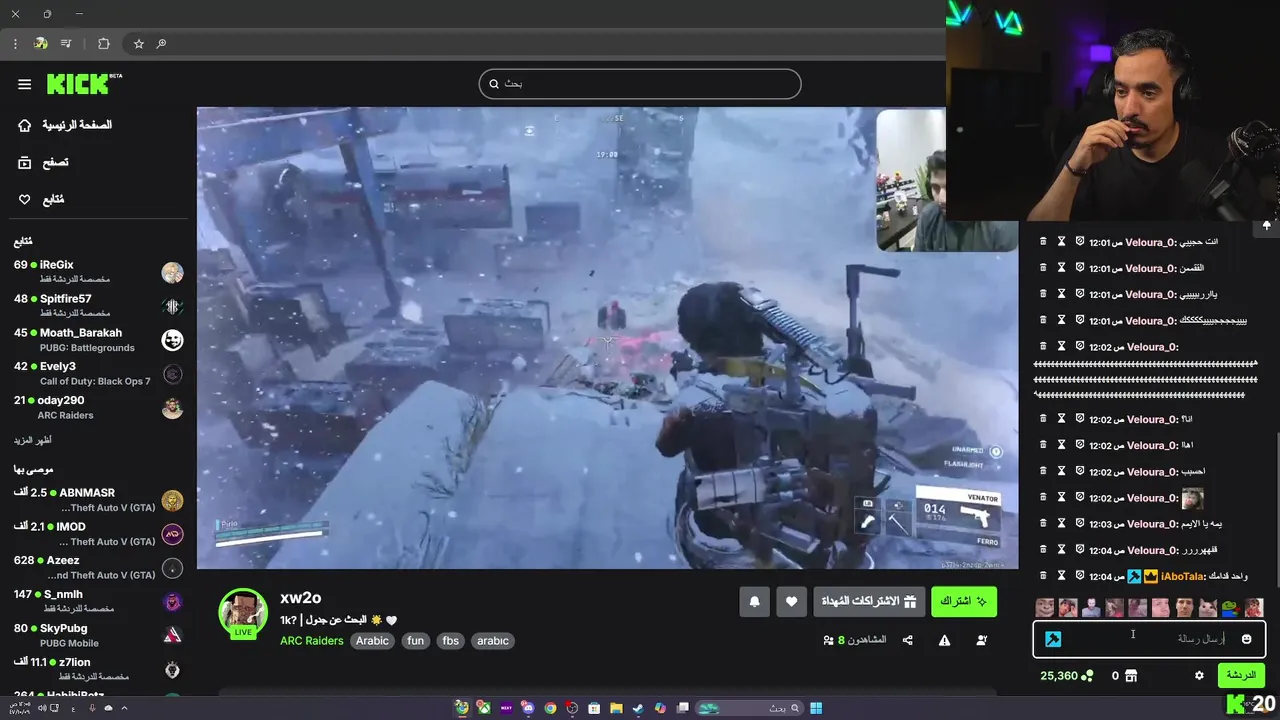Click iAboTala username in chat
The height and width of the screenshot is (720, 1280).
tap(1182, 576)
